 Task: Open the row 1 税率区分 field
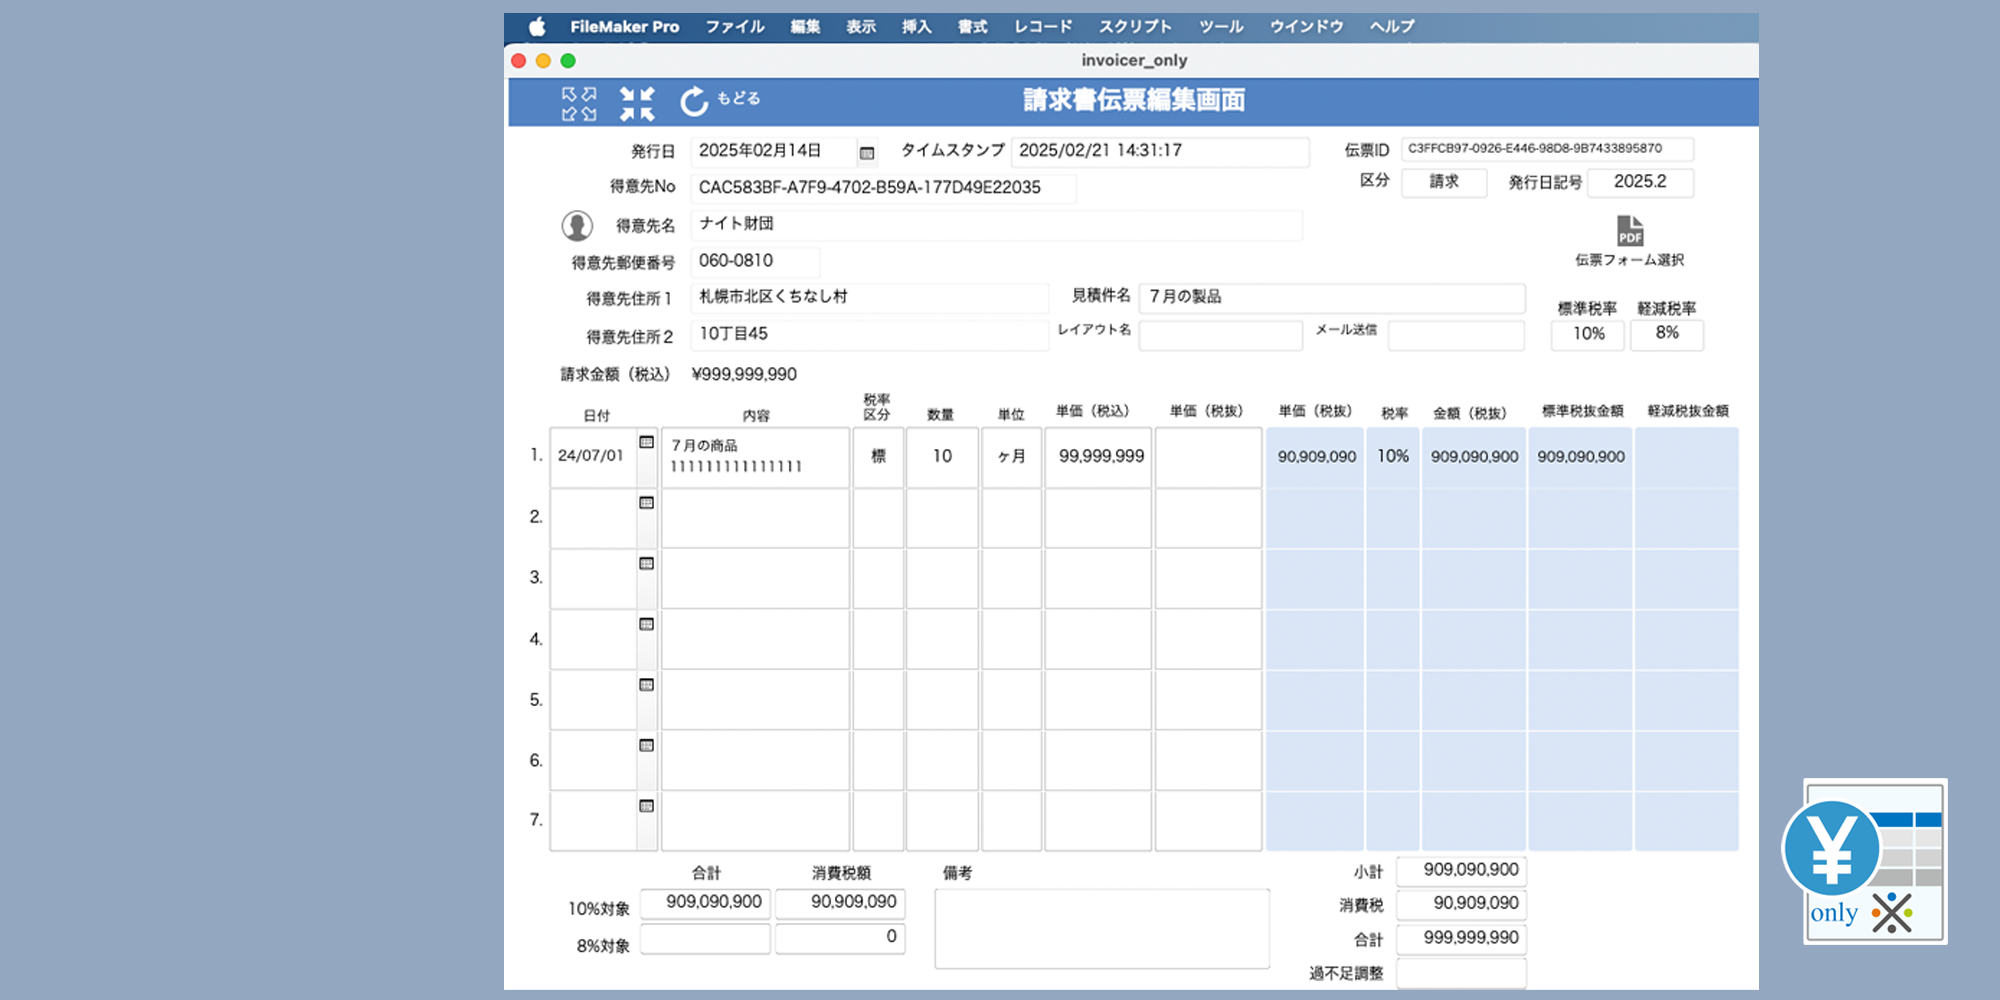point(878,457)
